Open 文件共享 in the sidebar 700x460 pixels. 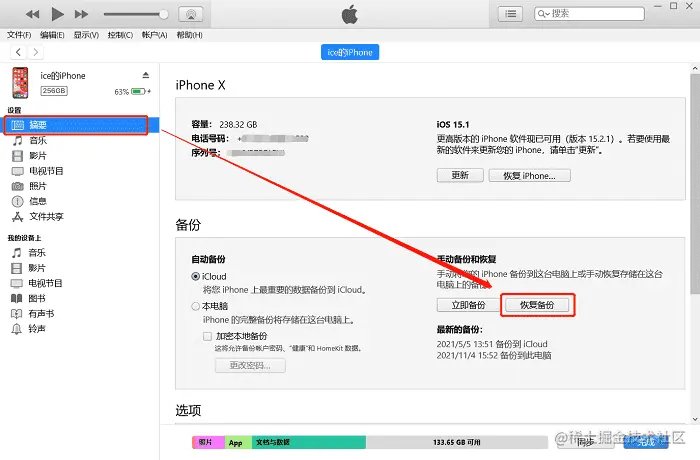point(46,217)
